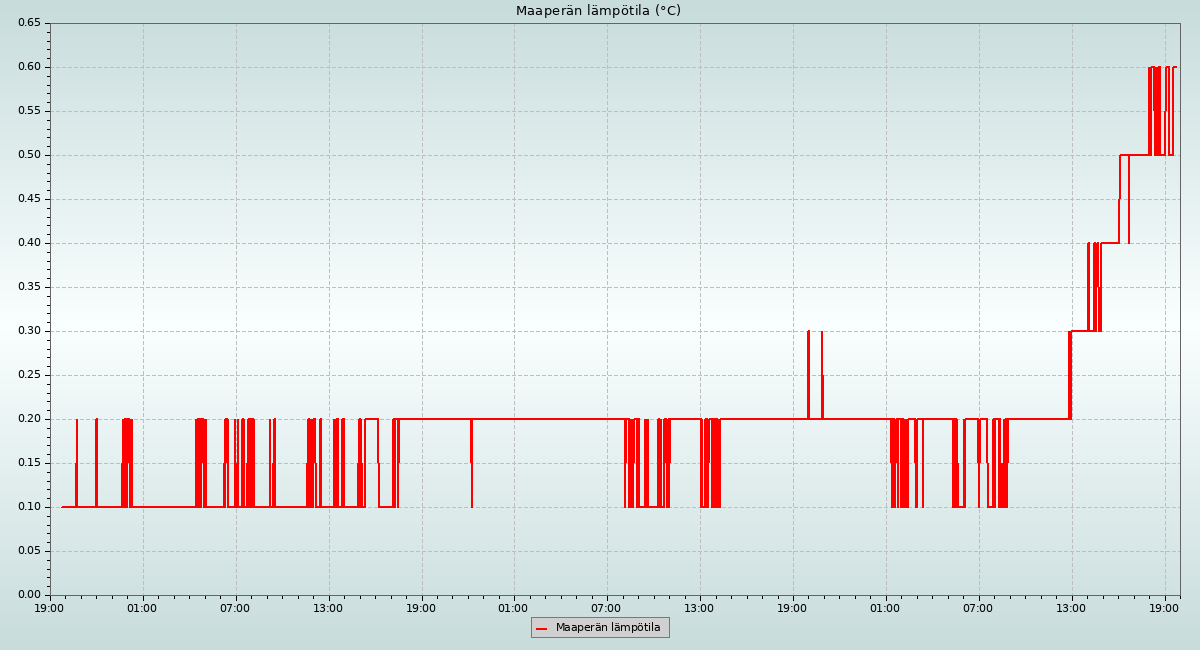Select the 0.55 y-axis tick label

click(x=28, y=111)
